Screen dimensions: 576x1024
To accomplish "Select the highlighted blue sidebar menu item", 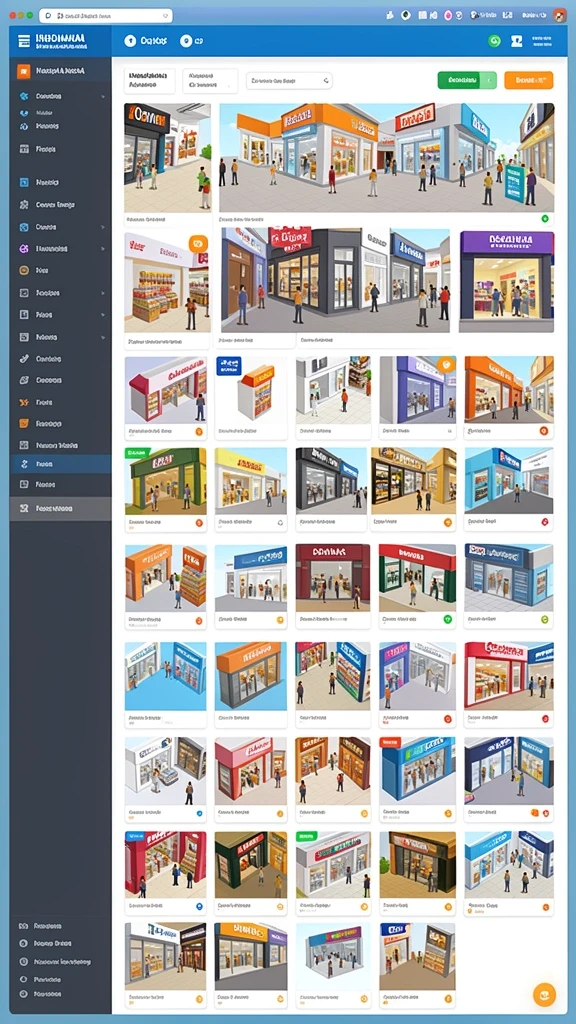I will pos(60,464).
